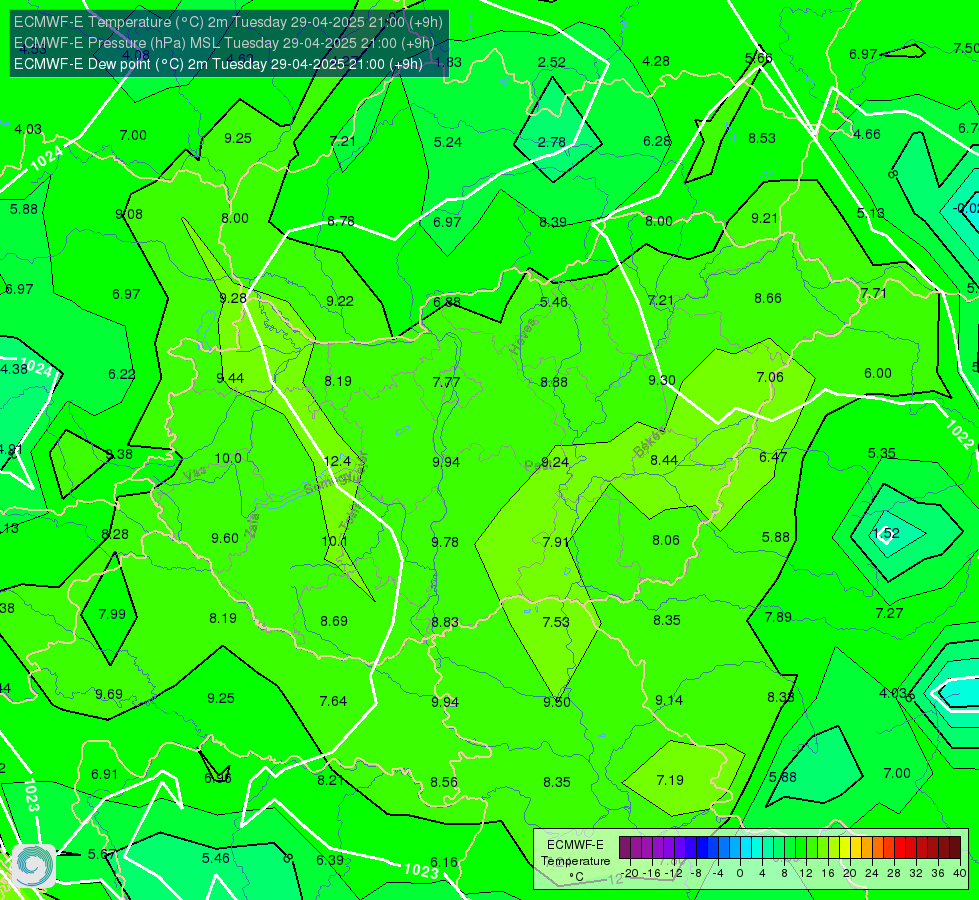Click the 7.91 map value
Screen dimensions: 979x900
[556, 542]
